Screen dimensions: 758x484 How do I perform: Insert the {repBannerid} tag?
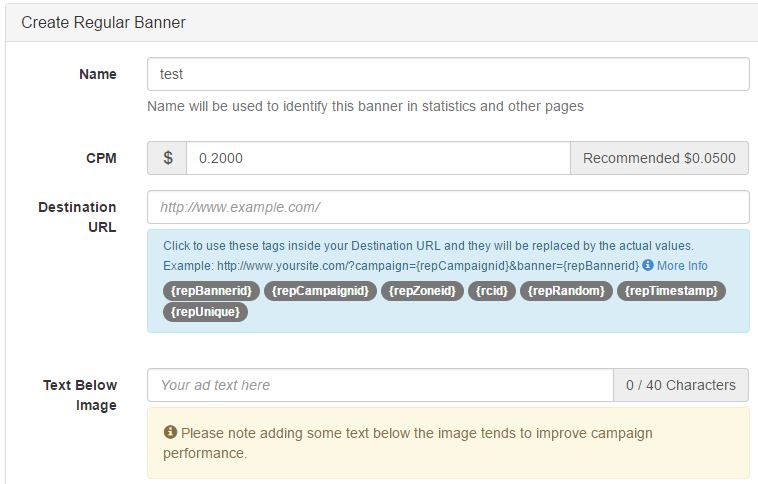pos(211,291)
